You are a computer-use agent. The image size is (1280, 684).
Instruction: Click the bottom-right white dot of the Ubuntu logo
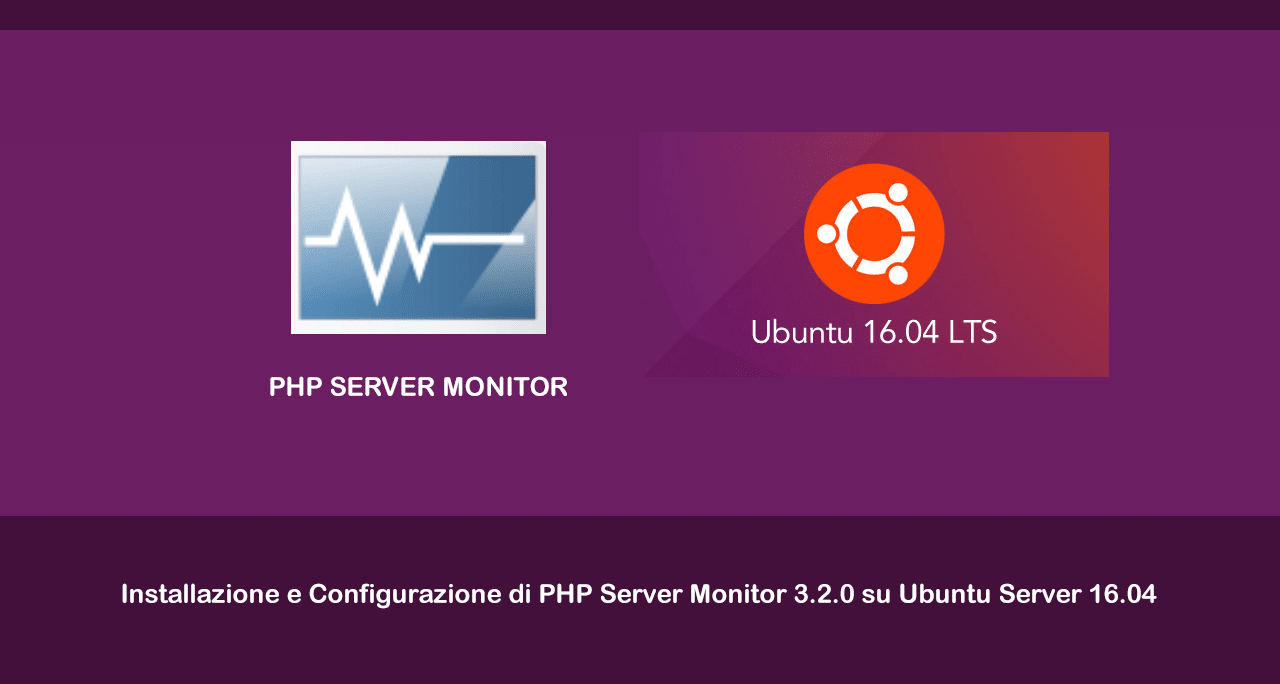(x=897, y=274)
